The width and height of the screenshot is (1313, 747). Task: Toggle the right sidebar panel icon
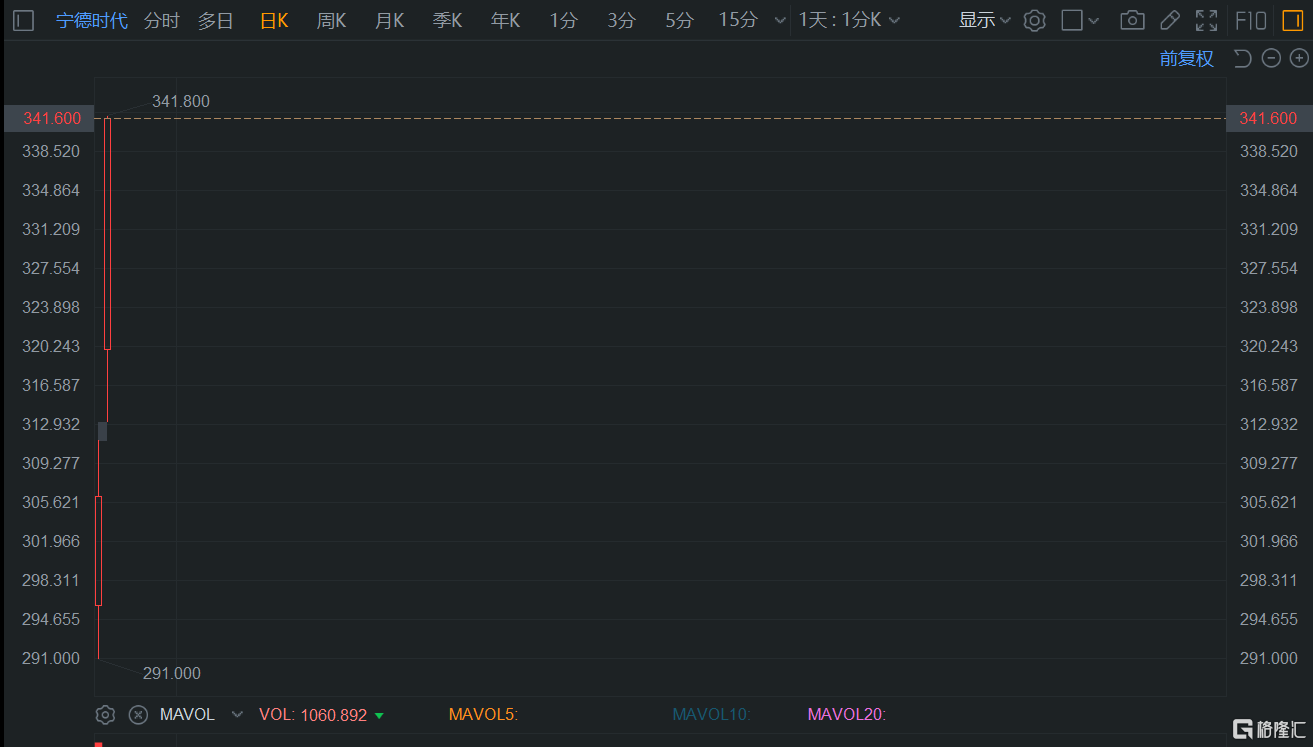(1292, 20)
